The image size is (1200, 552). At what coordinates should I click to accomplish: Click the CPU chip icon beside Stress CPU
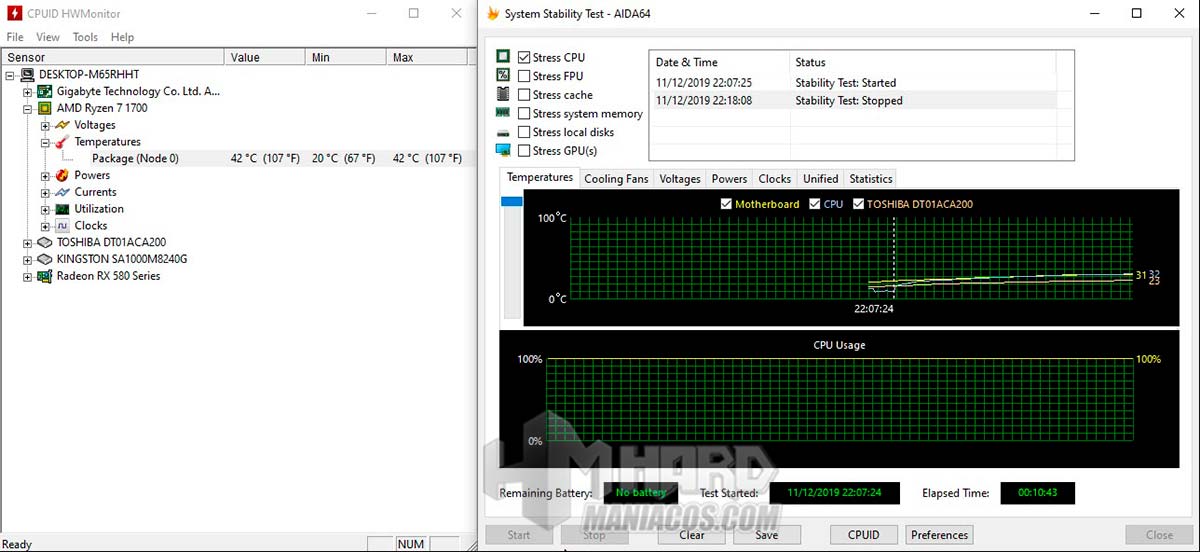503,57
